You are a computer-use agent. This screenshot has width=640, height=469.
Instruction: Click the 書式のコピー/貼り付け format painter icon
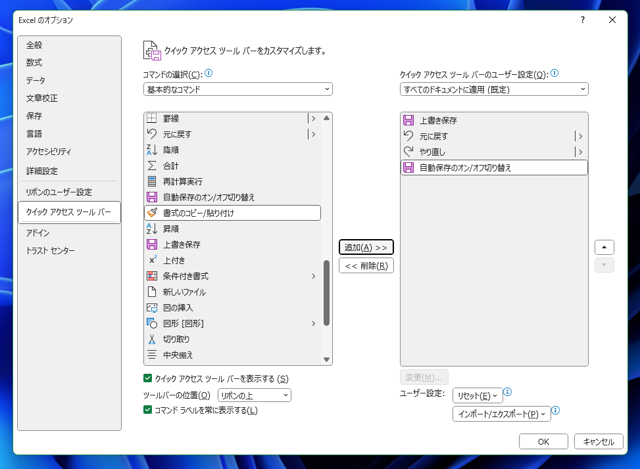152,213
